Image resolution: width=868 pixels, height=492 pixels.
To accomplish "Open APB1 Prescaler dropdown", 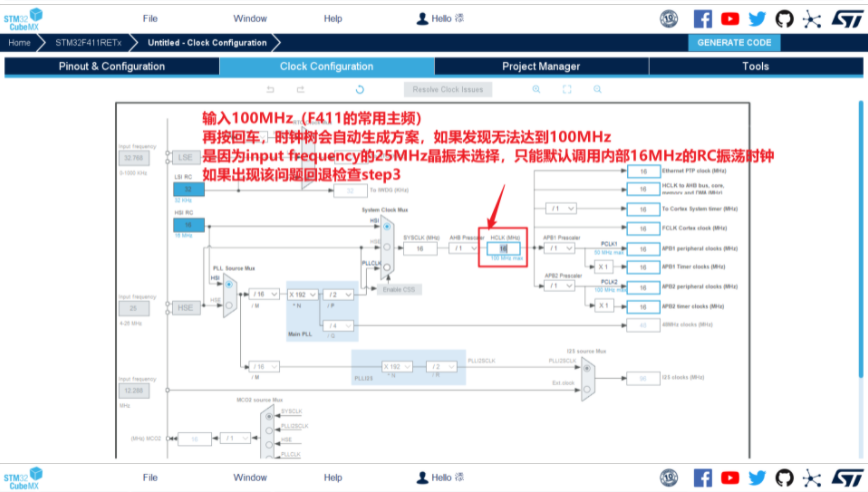I will [560, 248].
